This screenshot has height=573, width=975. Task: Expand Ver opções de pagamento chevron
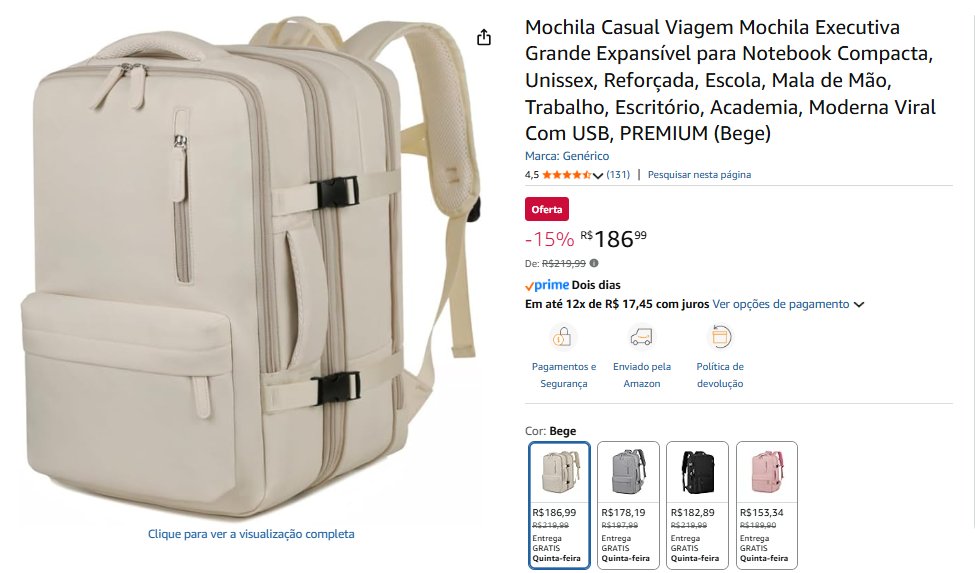pyautogui.click(x=859, y=305)
